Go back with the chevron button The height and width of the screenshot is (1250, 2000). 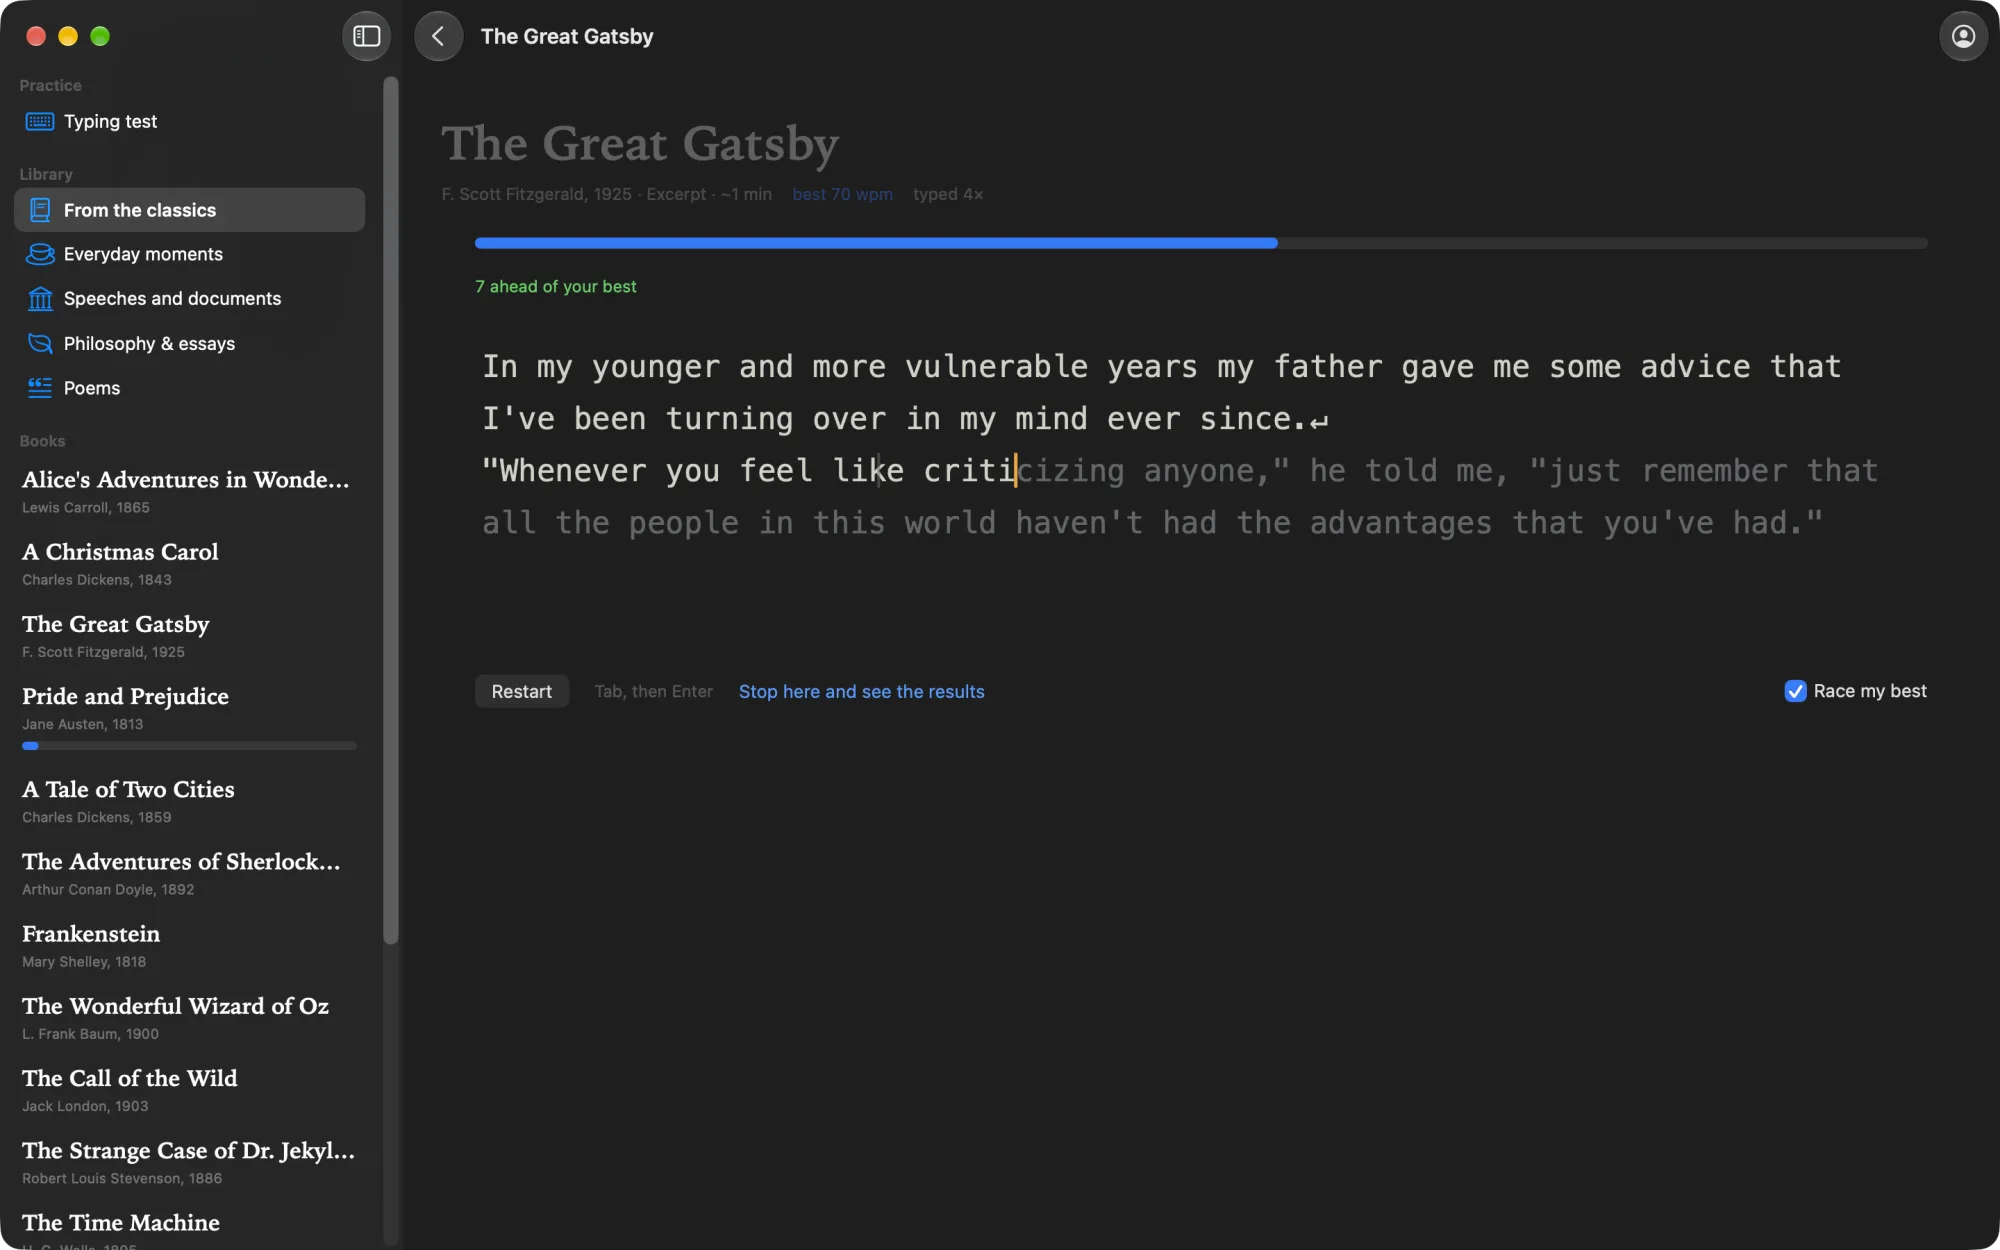point(438,36)
